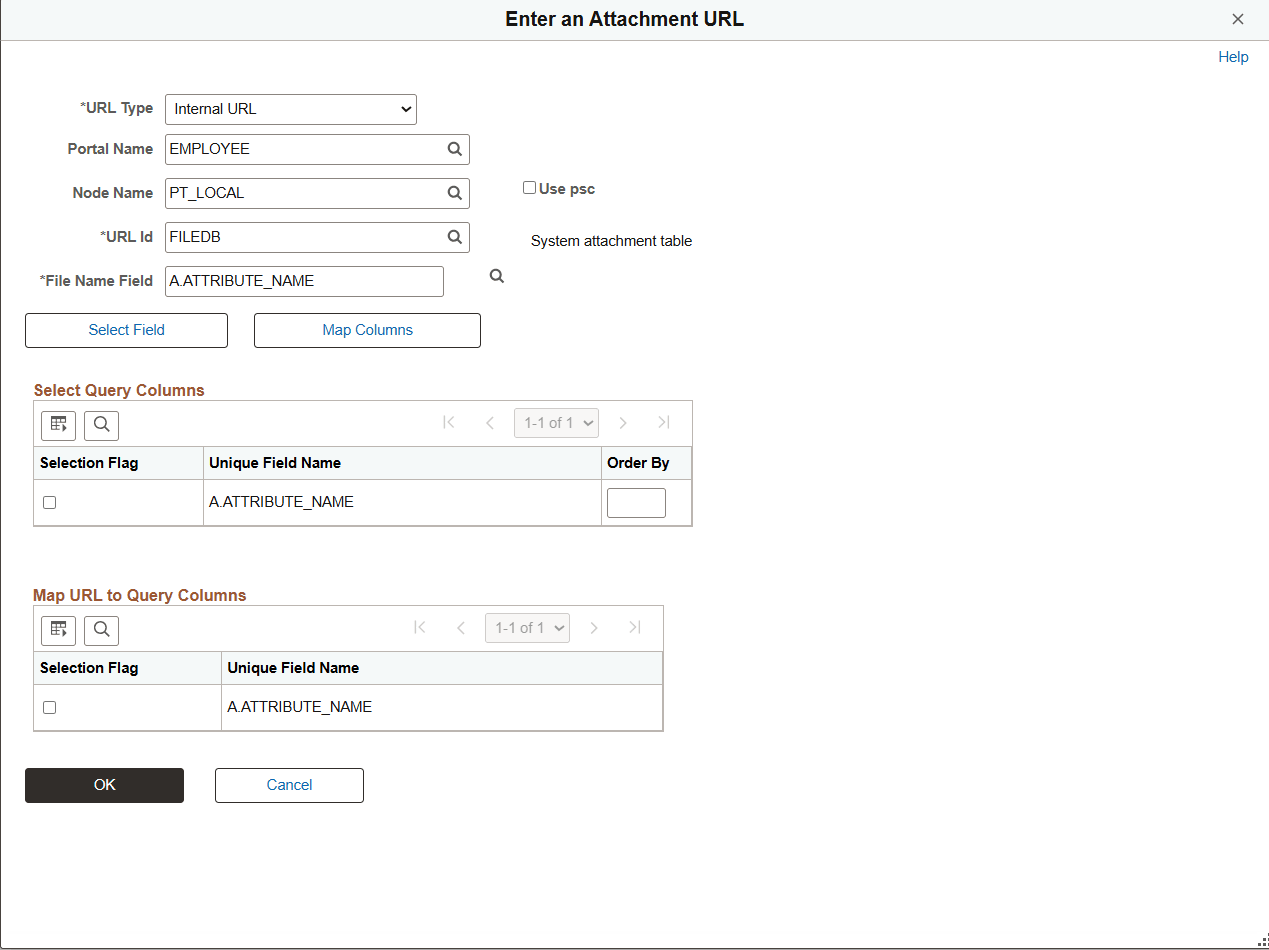The height and width of the screenshot is (950, 1269).
Task: Open Find in the Map URL to Query Columns grid
Action: coord(101,630)
